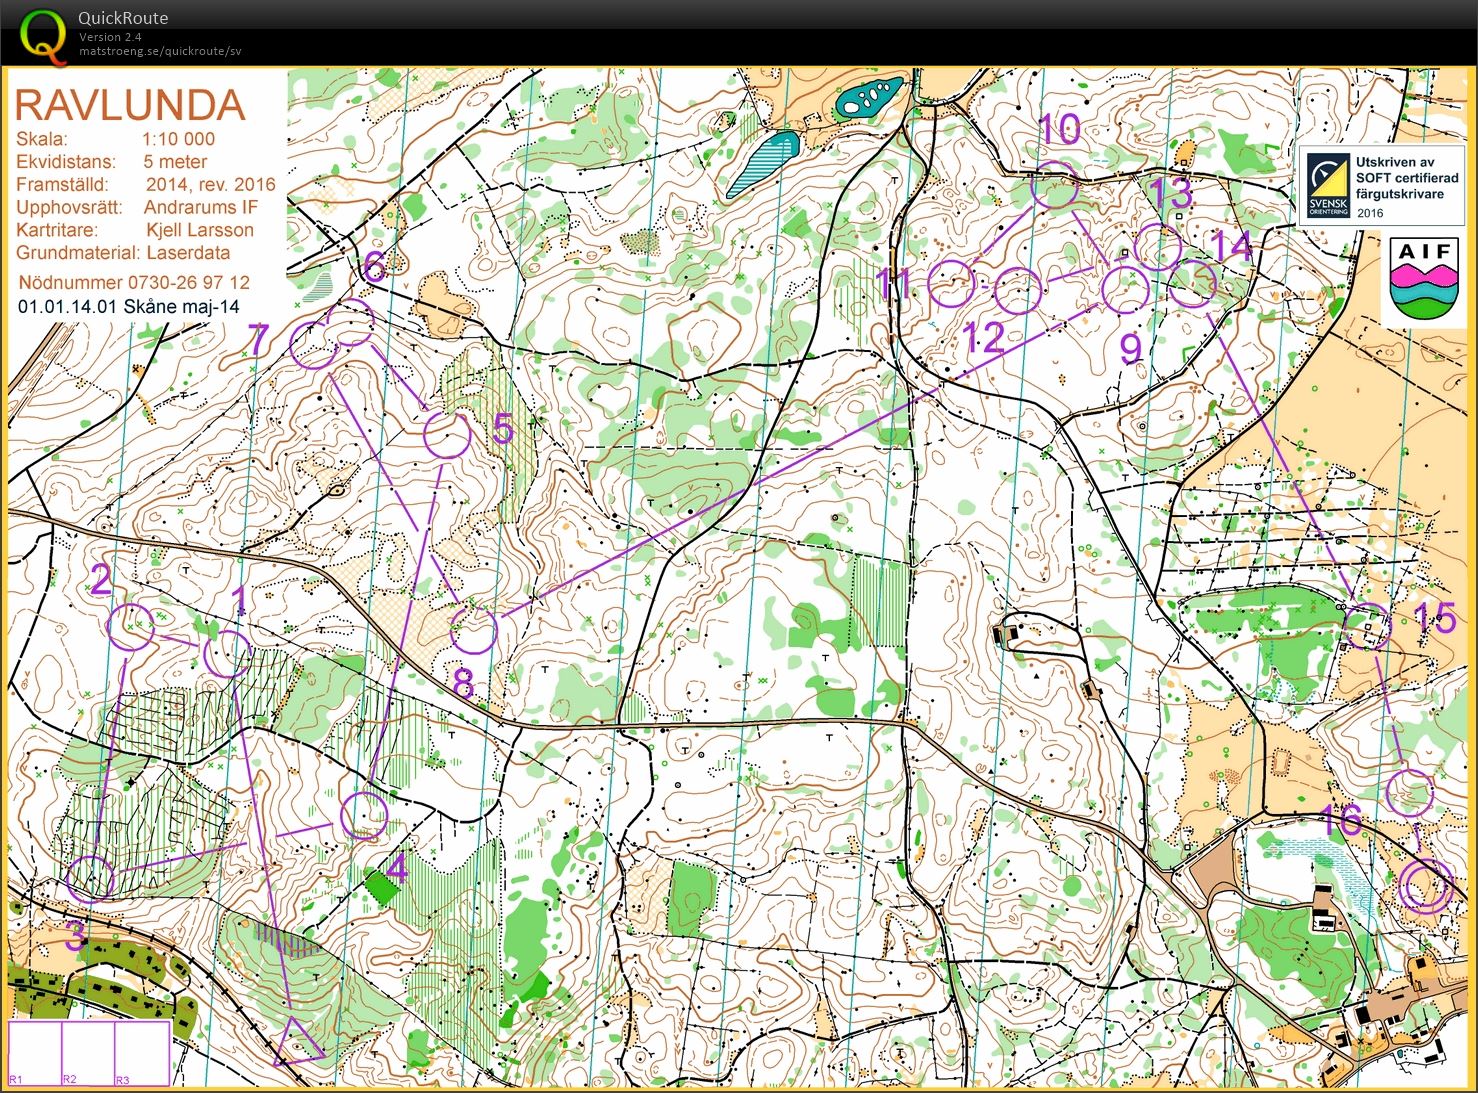
Task: Click the control number 8 label
Action: 463,683
